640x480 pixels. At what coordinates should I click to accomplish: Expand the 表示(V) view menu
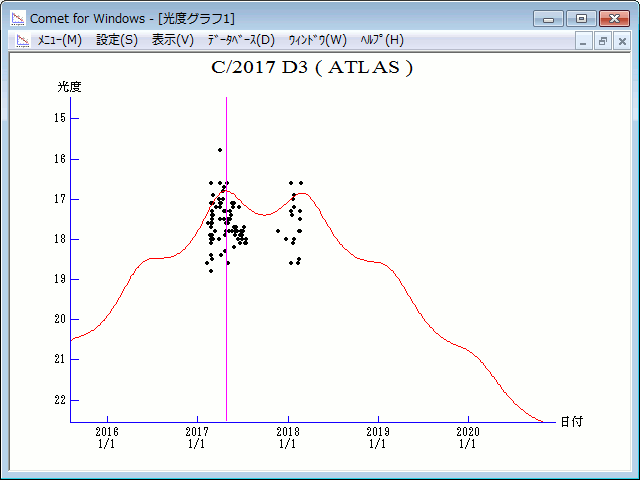pos(172,40)
